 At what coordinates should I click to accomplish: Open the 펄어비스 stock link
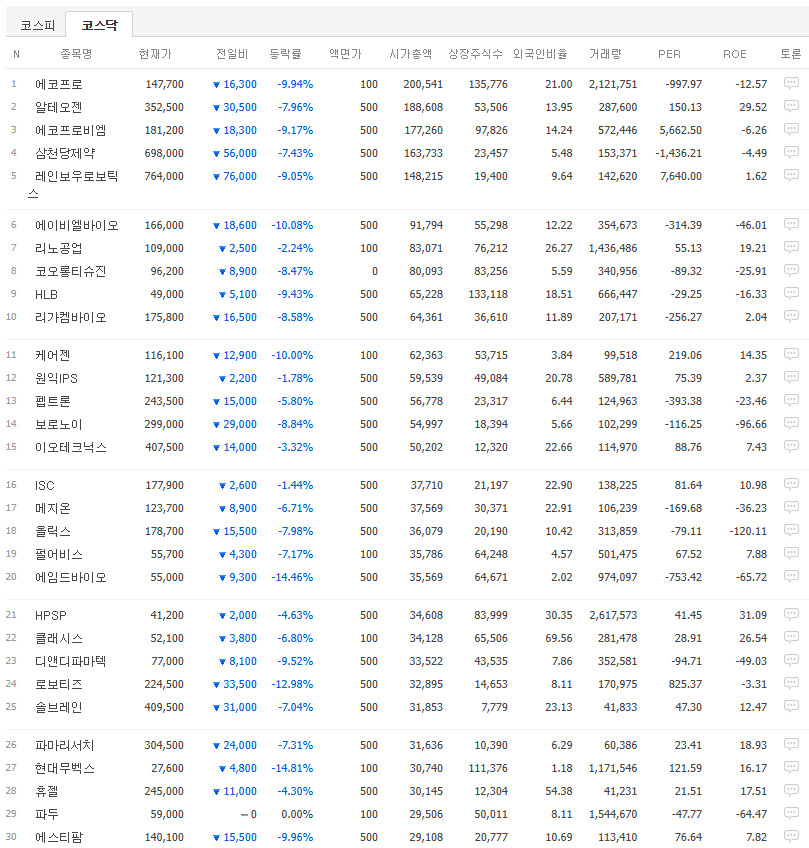58,554
